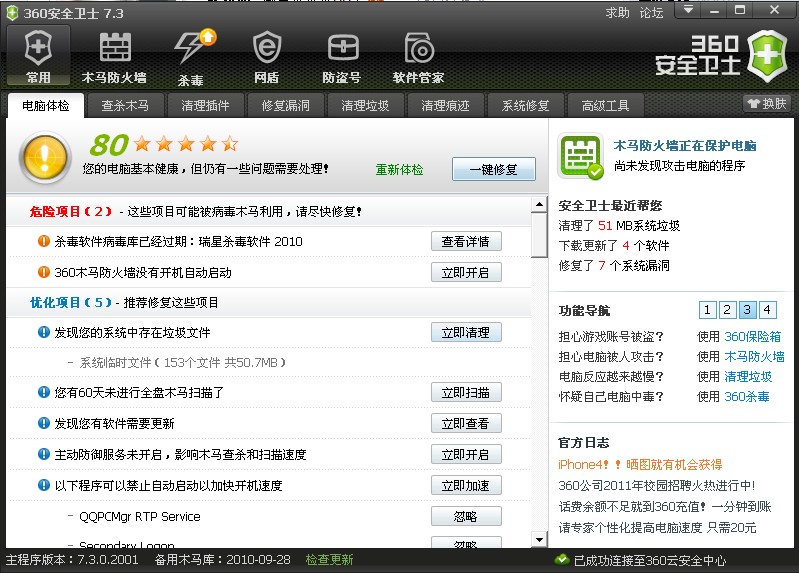799x573 pixels.
Task: Open 木马防火墙 from the toolbar
Action: point(114,57)
